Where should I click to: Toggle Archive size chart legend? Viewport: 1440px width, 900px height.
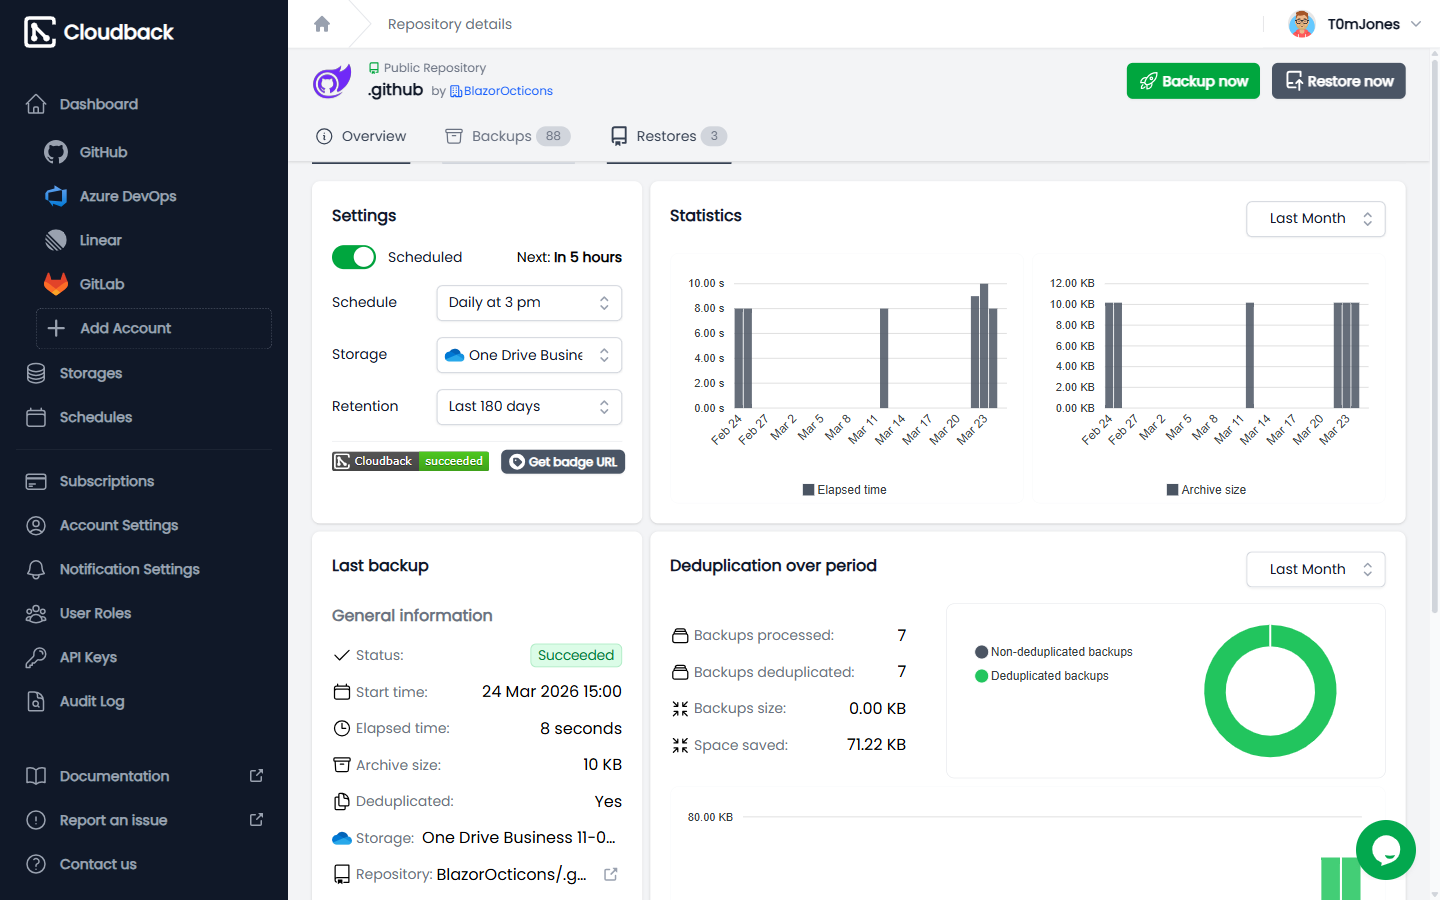point(1206,490)
